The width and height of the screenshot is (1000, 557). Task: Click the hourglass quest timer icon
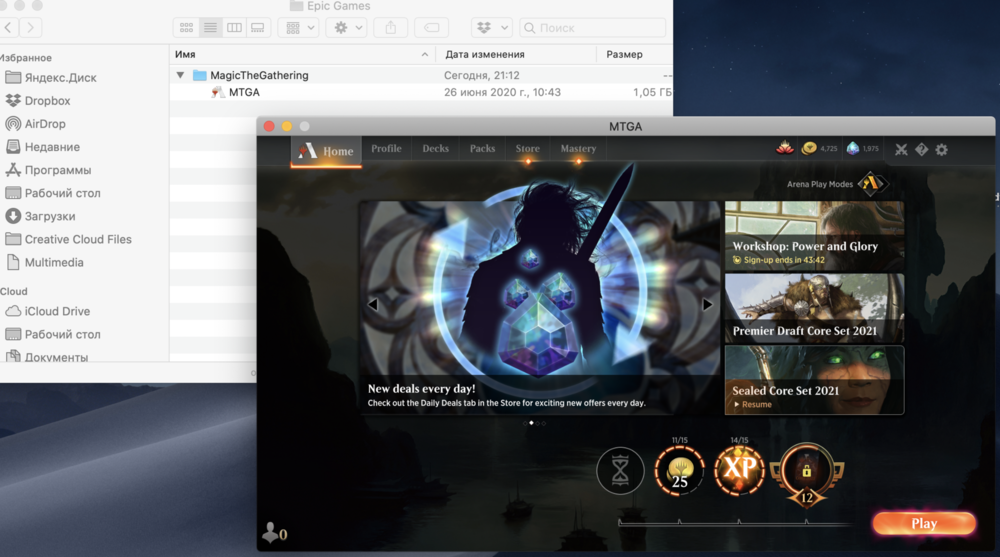[x=620, y=471]
